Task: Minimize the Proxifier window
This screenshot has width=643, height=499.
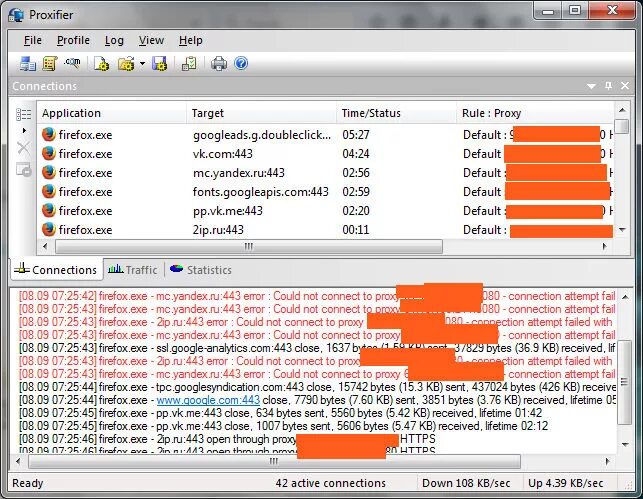Action: point(548,10)
